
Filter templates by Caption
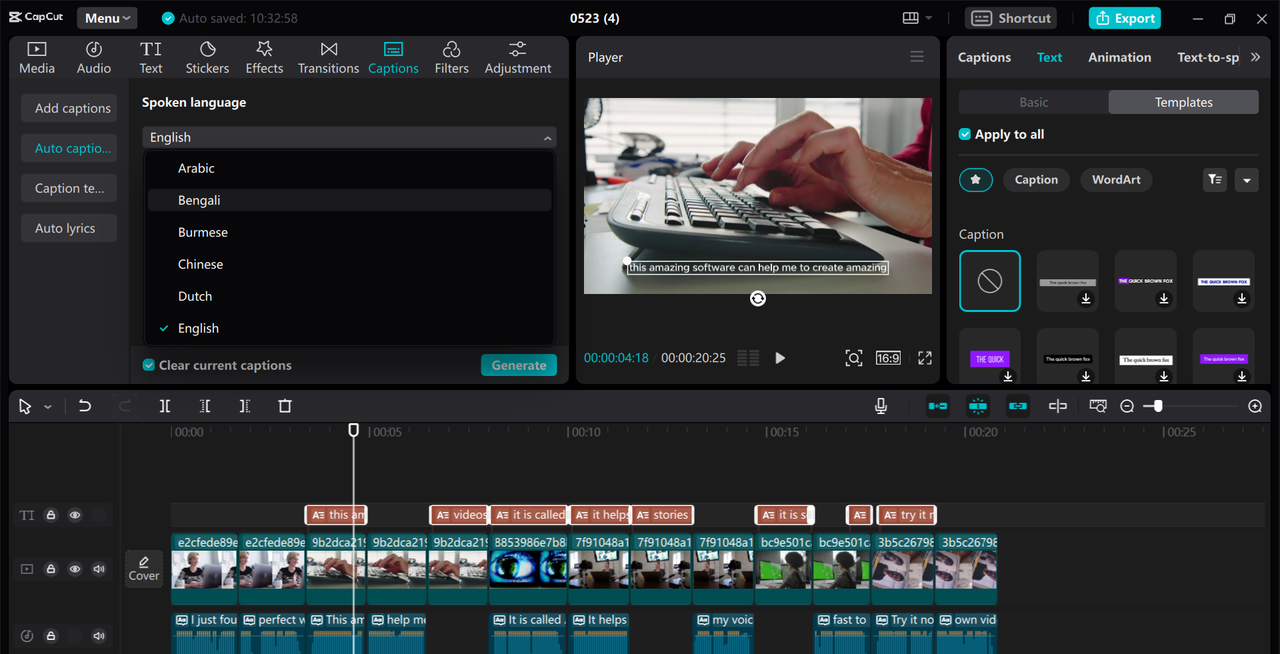coord(1036,180)
